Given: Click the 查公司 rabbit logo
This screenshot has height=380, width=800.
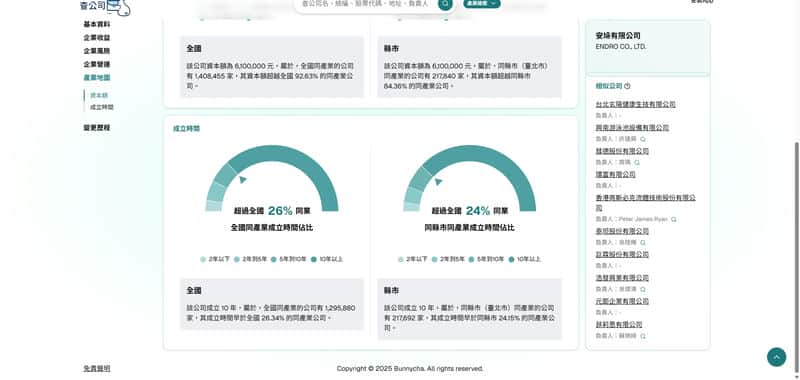Looking at the screenshot, I should [105, 7].
